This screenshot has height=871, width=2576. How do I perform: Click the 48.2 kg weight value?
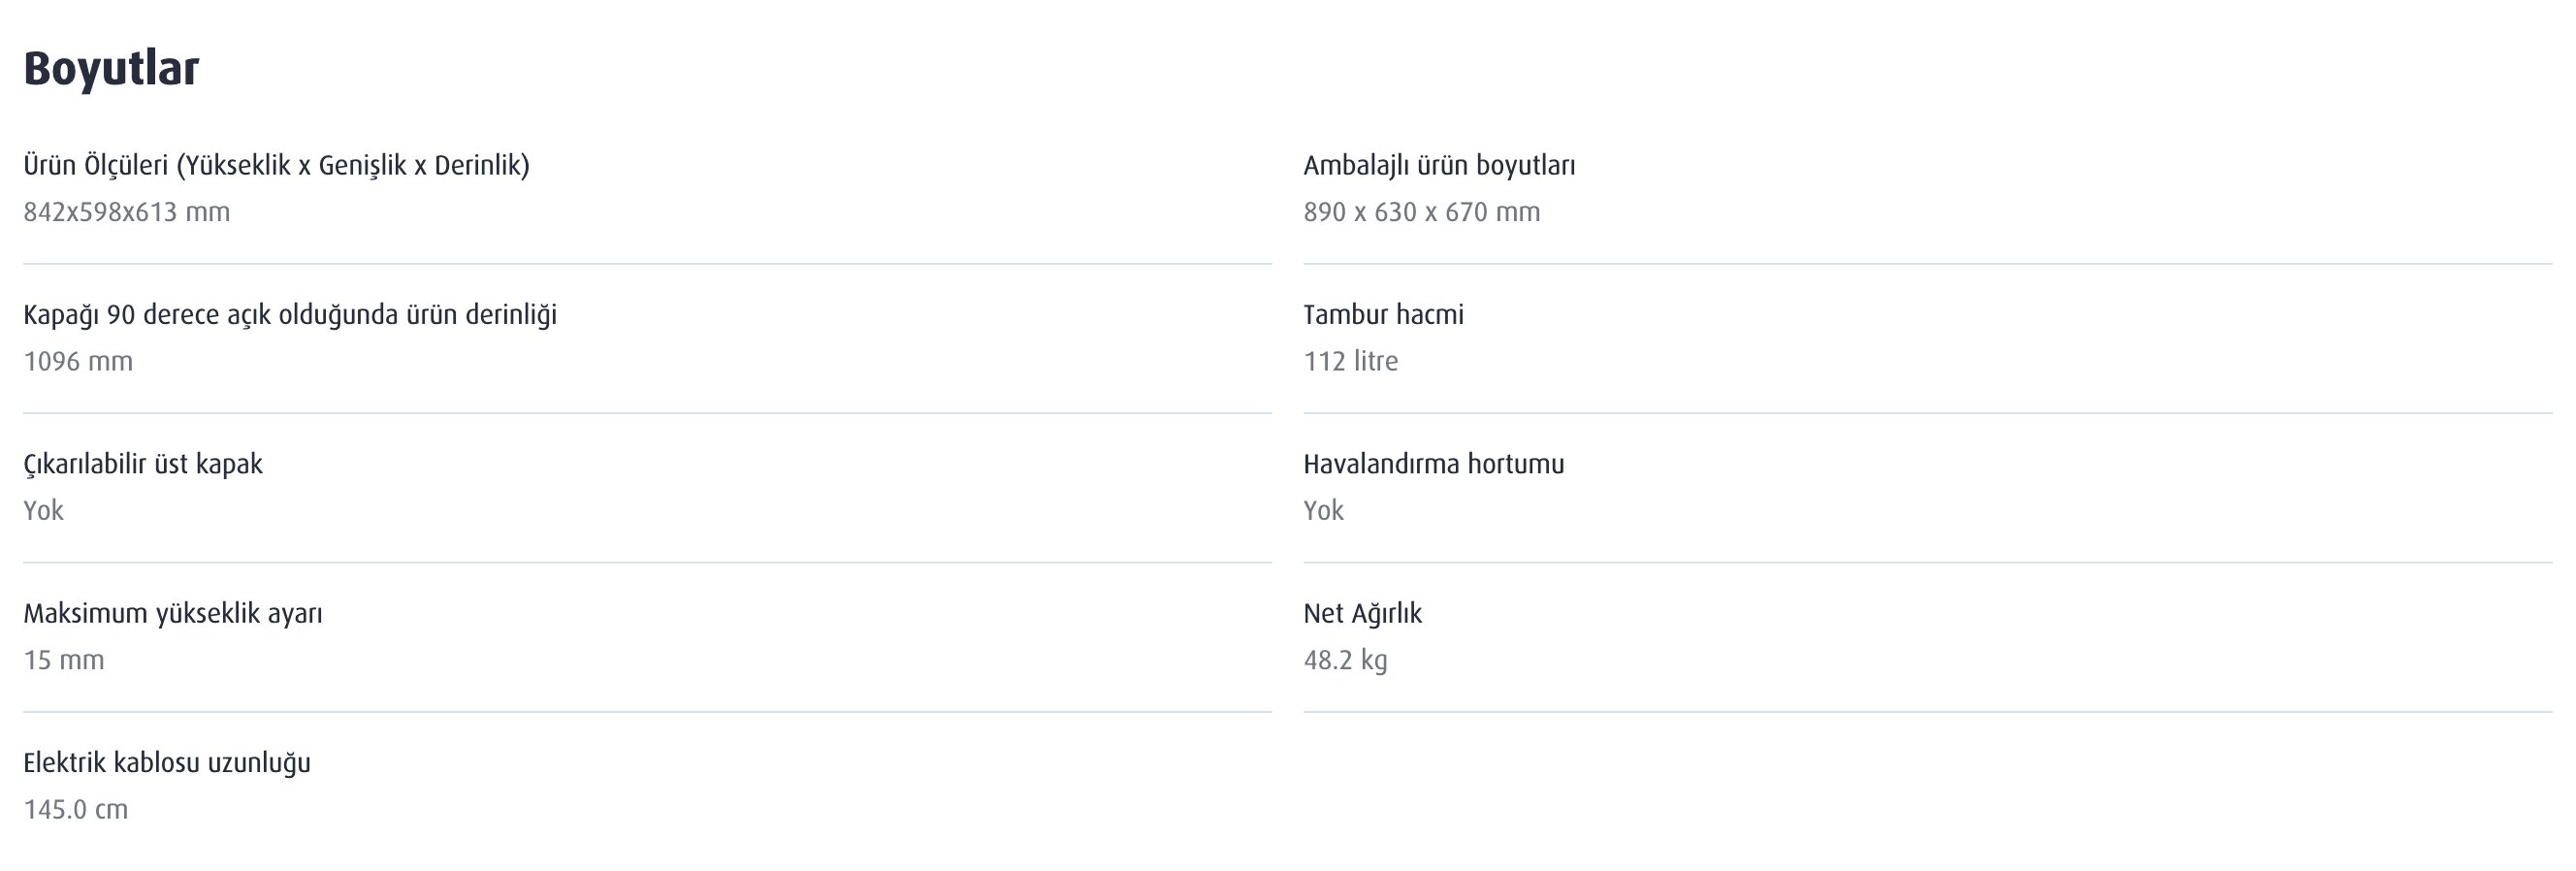[x=1345, y=660]
